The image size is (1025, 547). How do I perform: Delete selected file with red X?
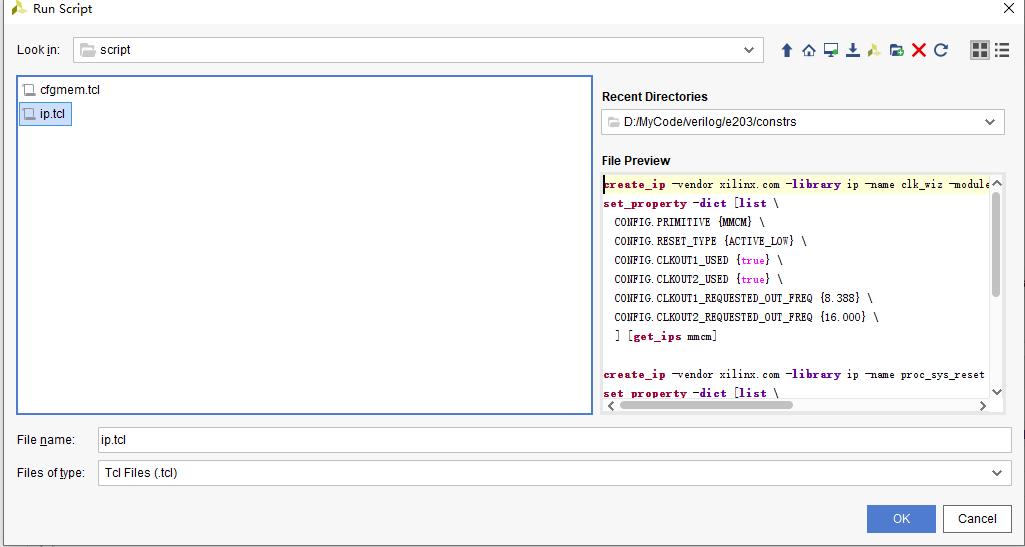919,50
